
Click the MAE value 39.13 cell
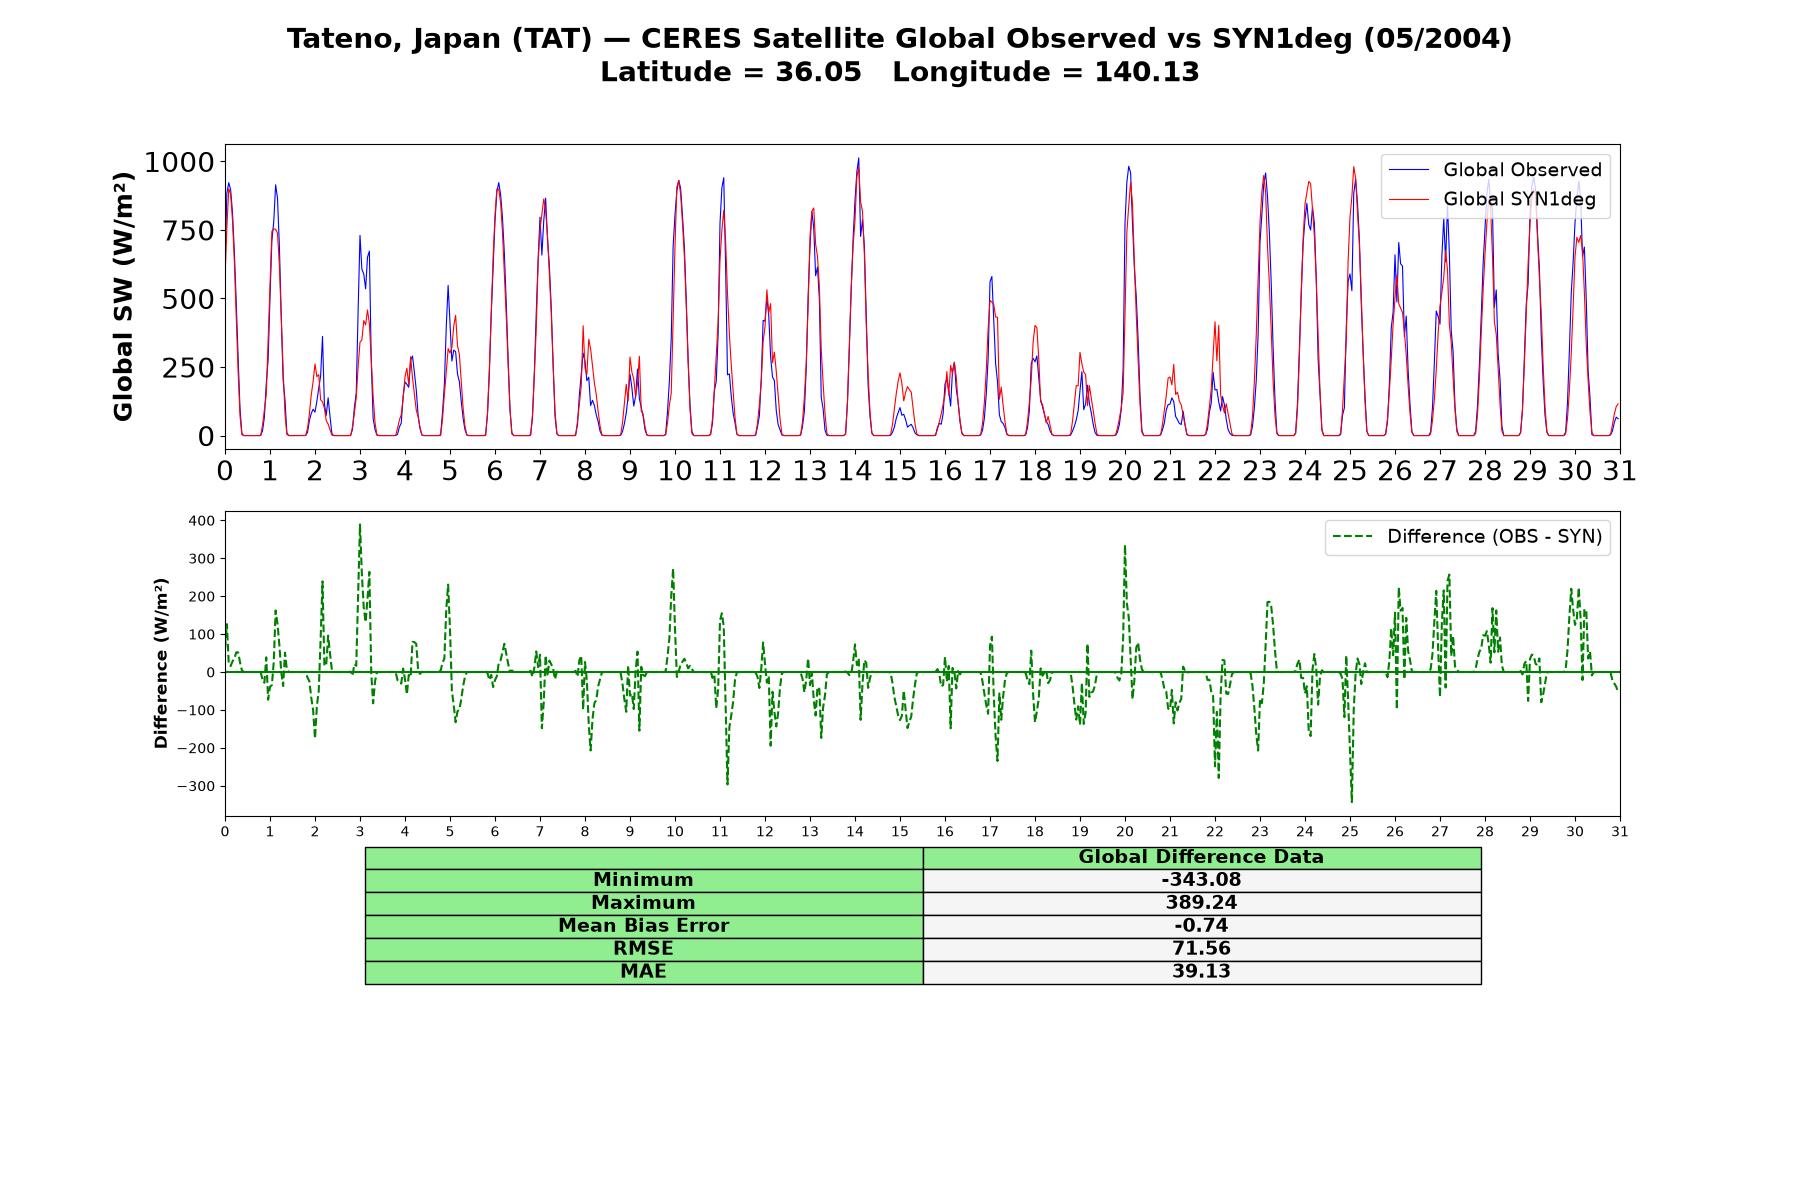1202,972
